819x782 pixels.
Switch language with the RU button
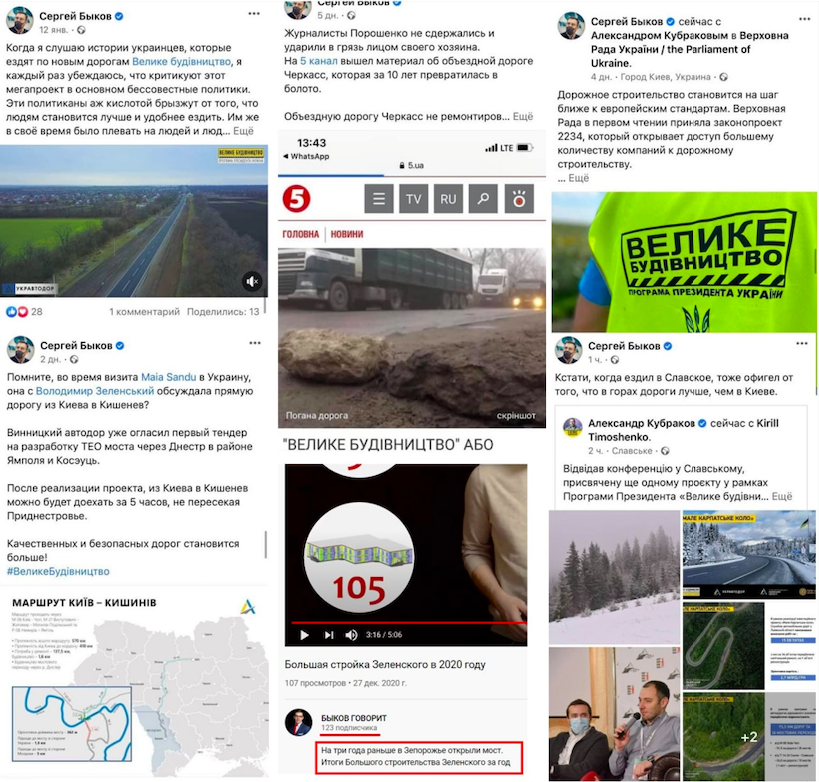448,199
